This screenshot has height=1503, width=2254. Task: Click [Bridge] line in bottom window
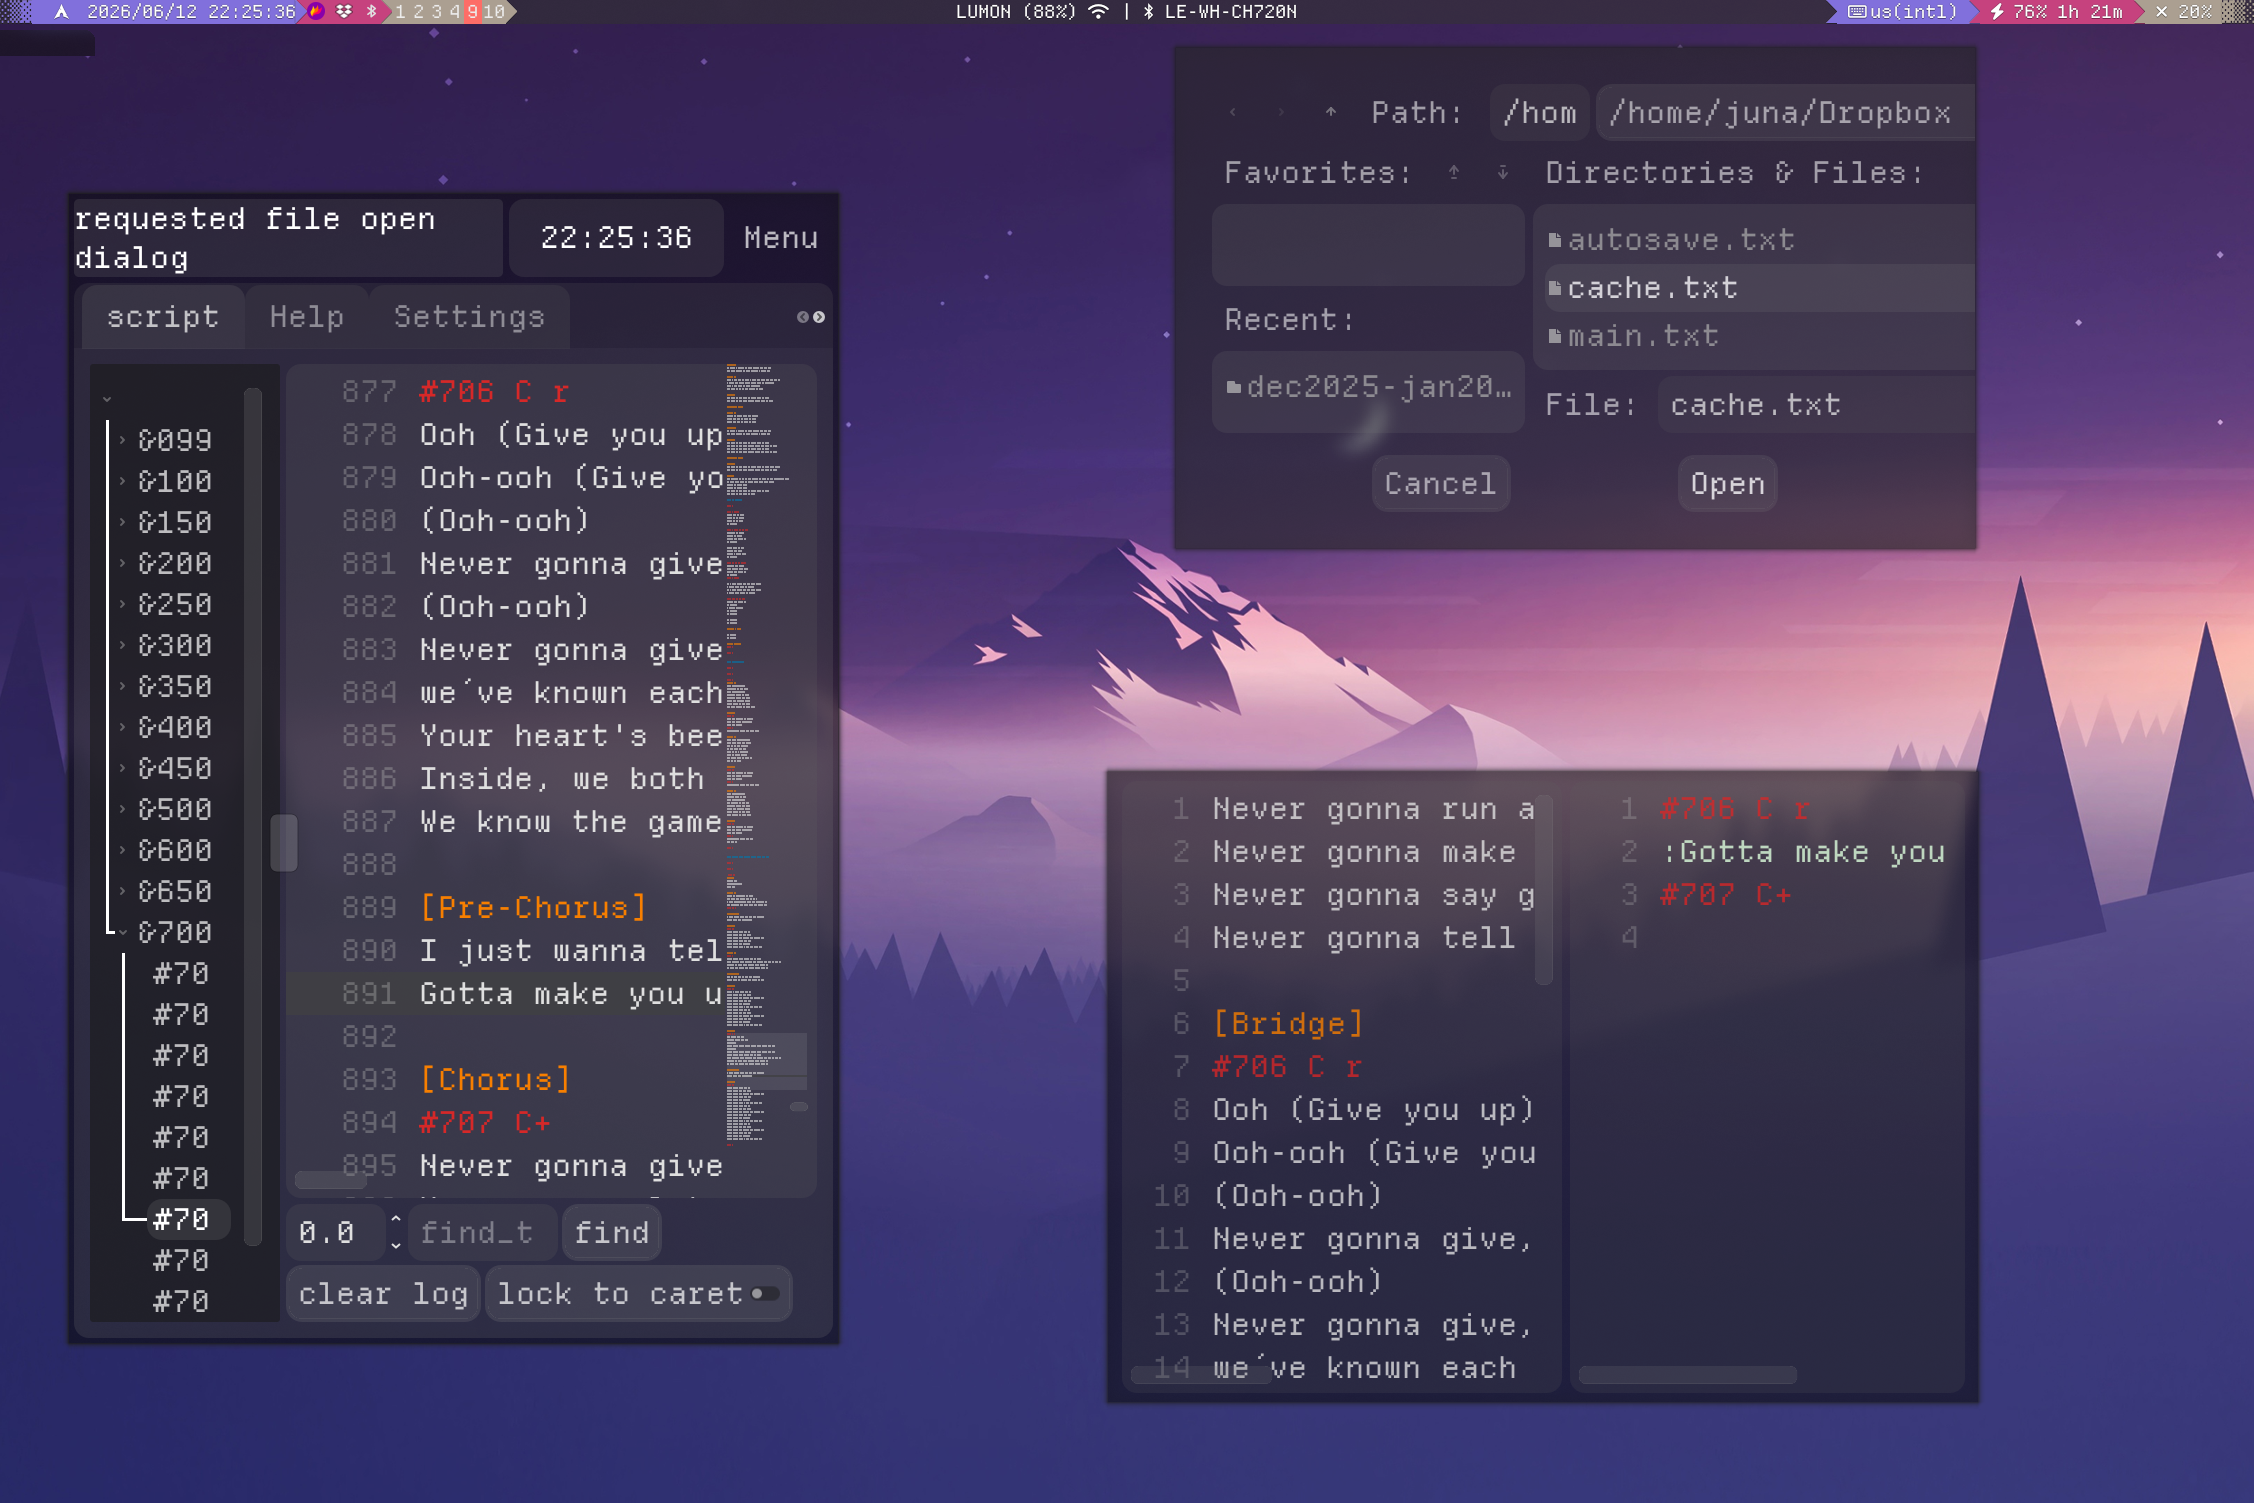tap(1288, 1024)
